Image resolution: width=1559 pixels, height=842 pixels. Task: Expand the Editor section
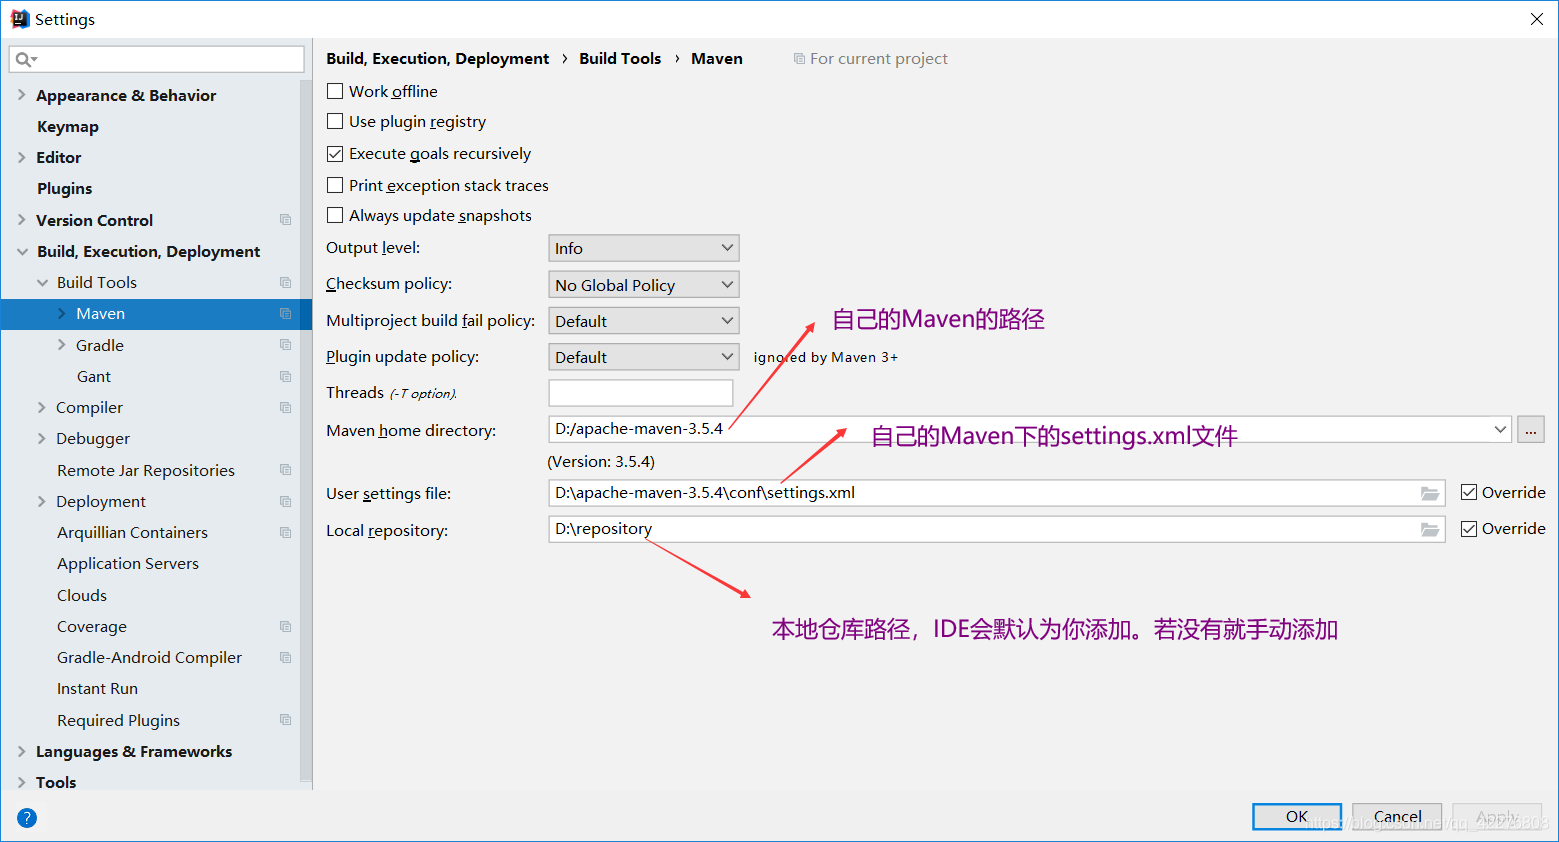(x=22, y=157)
